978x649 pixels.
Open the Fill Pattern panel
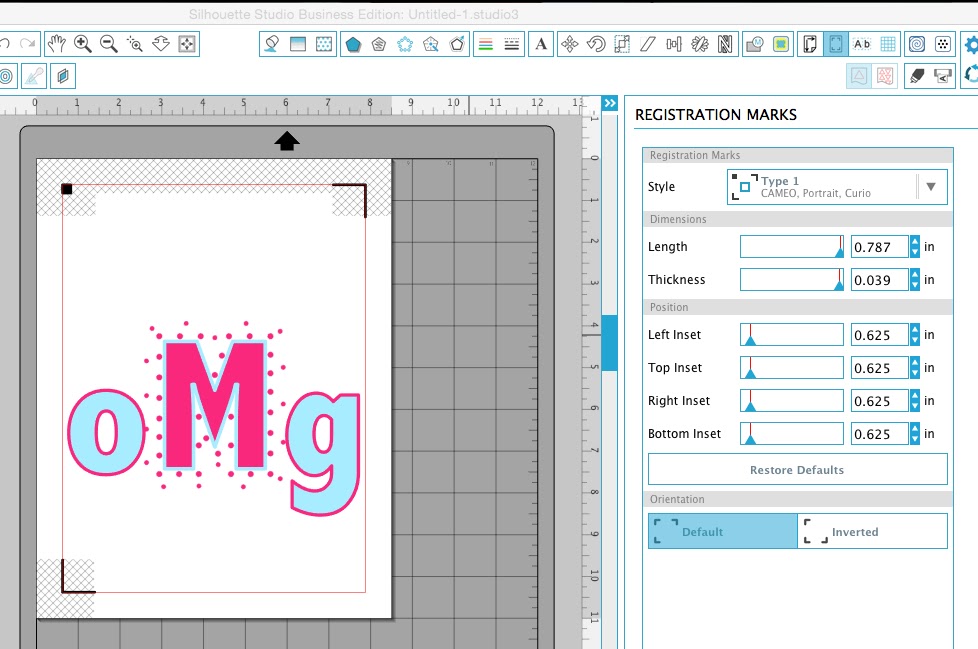pyautogui.click(x=324, y=44)
